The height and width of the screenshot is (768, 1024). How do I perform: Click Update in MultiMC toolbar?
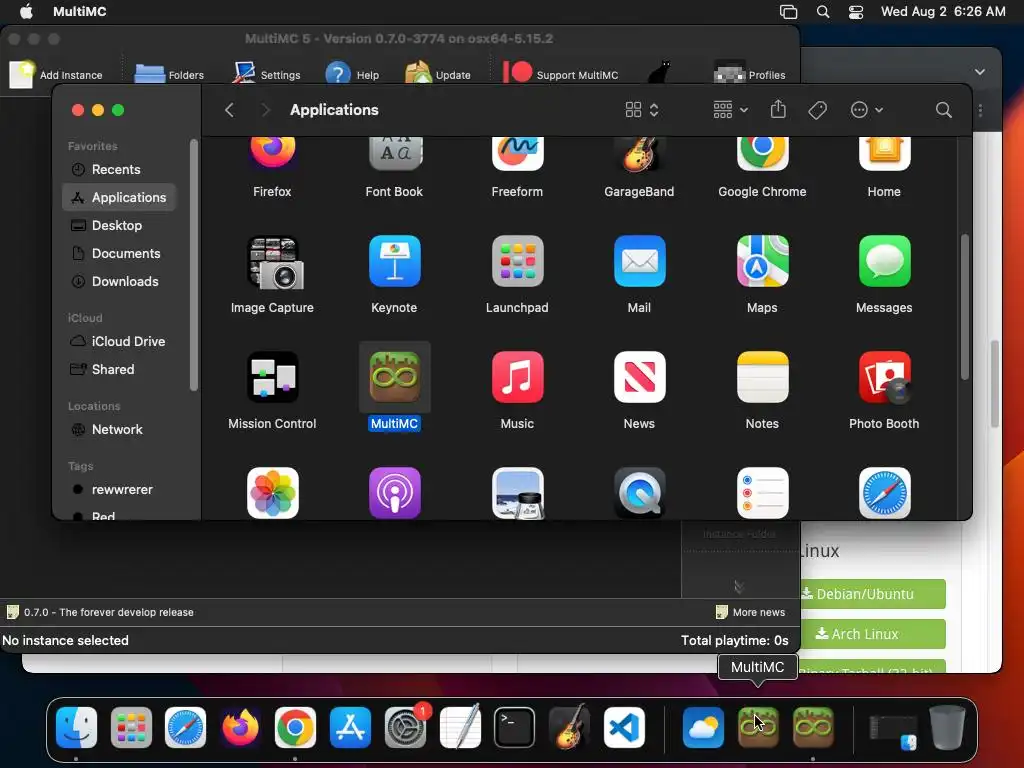coord(438,74)
